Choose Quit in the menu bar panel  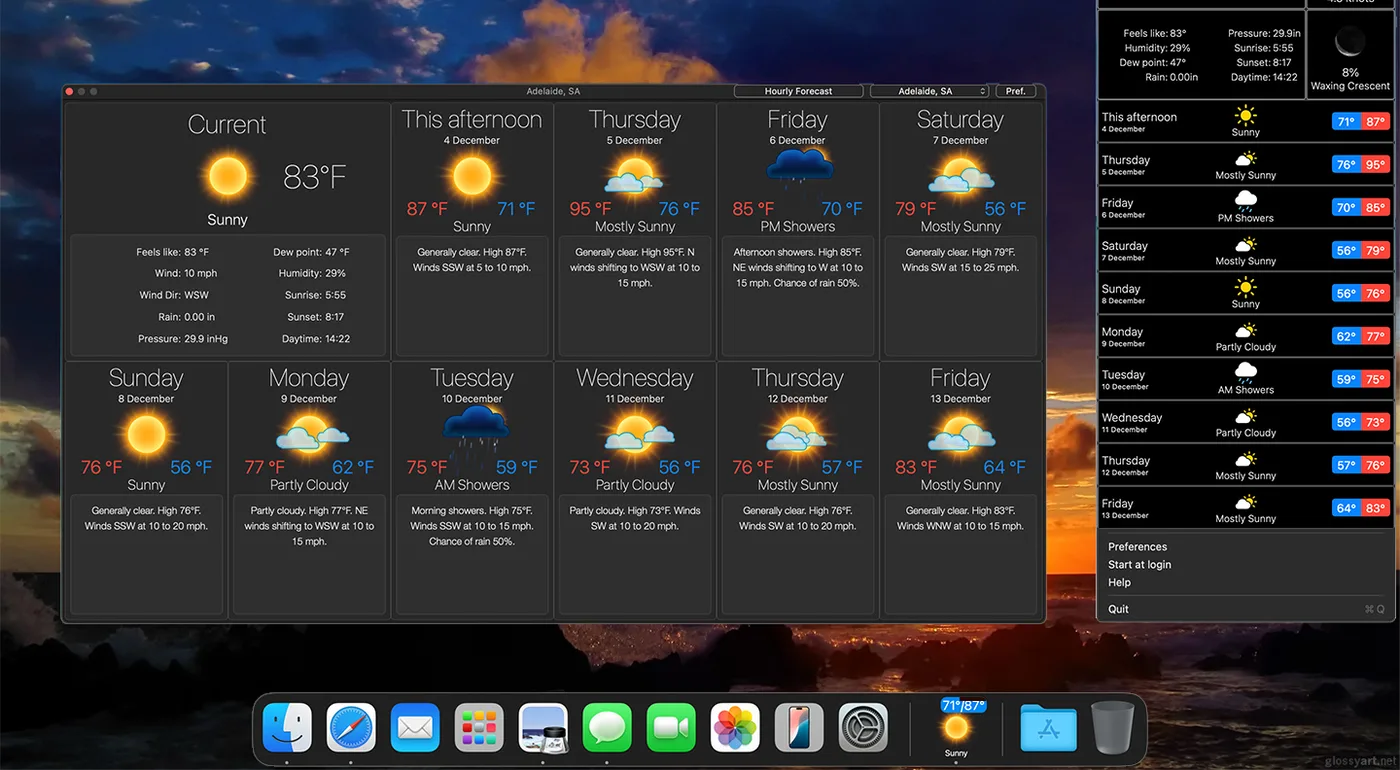[1118, 609]
